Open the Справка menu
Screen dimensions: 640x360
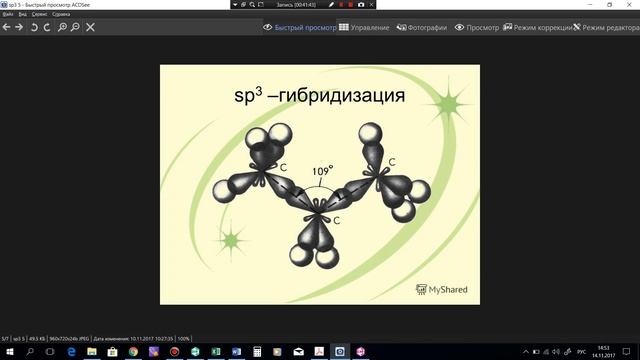click(x=61, y=14)
